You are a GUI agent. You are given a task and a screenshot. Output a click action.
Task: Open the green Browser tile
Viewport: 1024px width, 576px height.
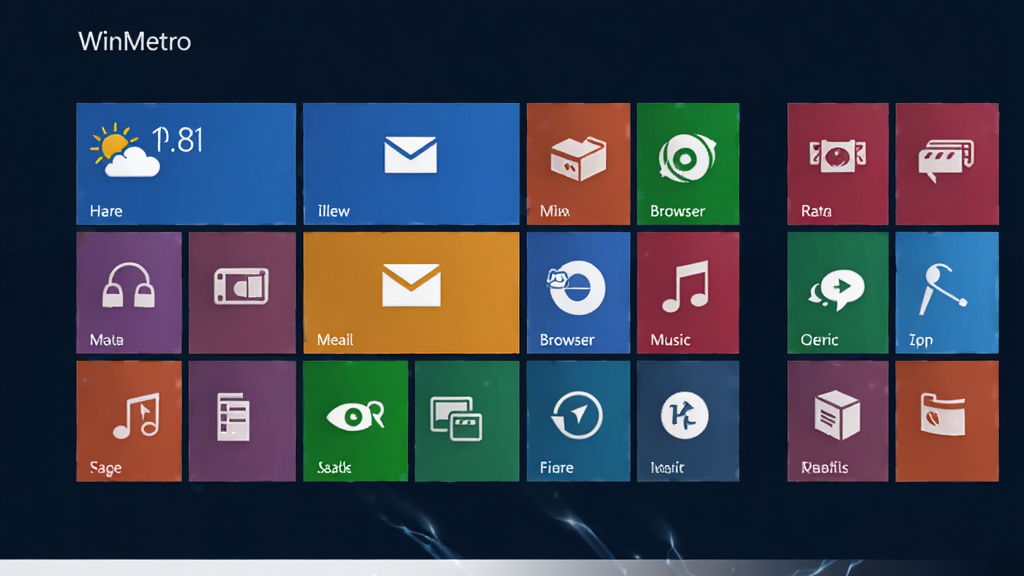pyautogui.click(x=688, y=164)
